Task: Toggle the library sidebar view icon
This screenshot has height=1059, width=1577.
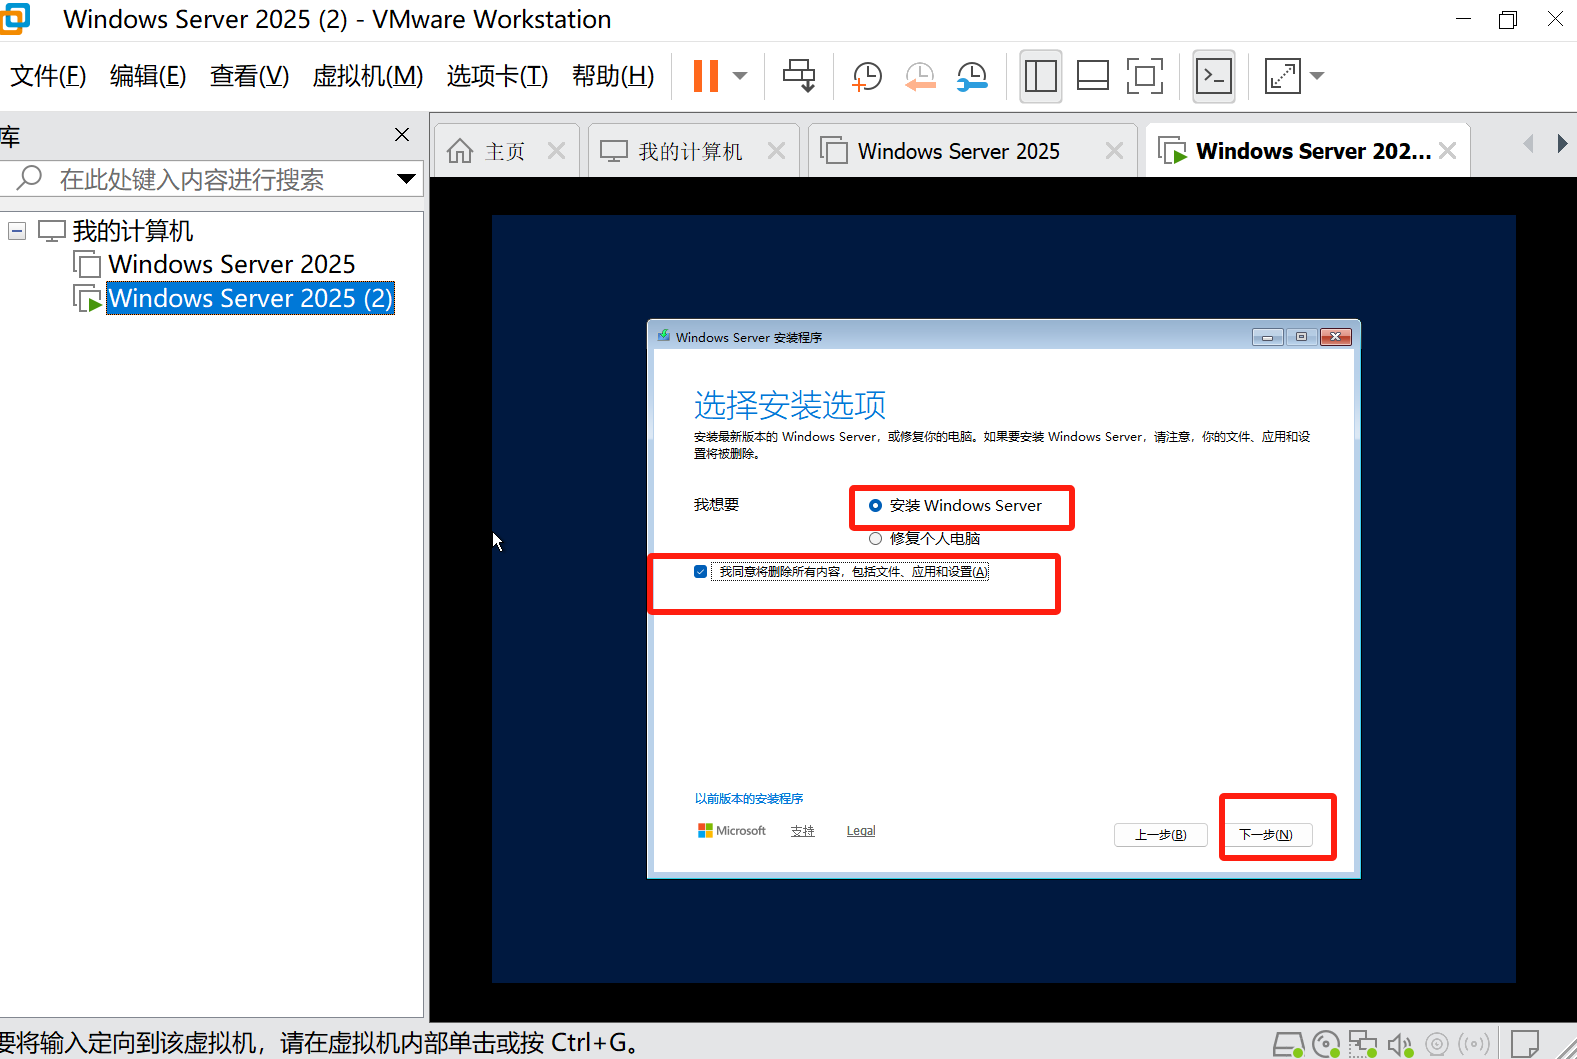Action: click(1041, 76)
